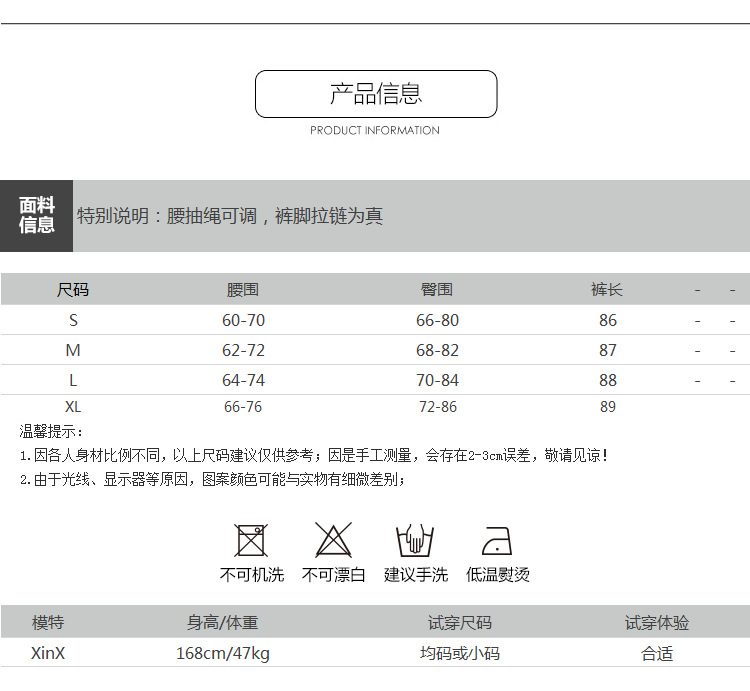The image size is (750, 691).
Task: Click the low temperature iron icon
Action: tap(497, 540)
